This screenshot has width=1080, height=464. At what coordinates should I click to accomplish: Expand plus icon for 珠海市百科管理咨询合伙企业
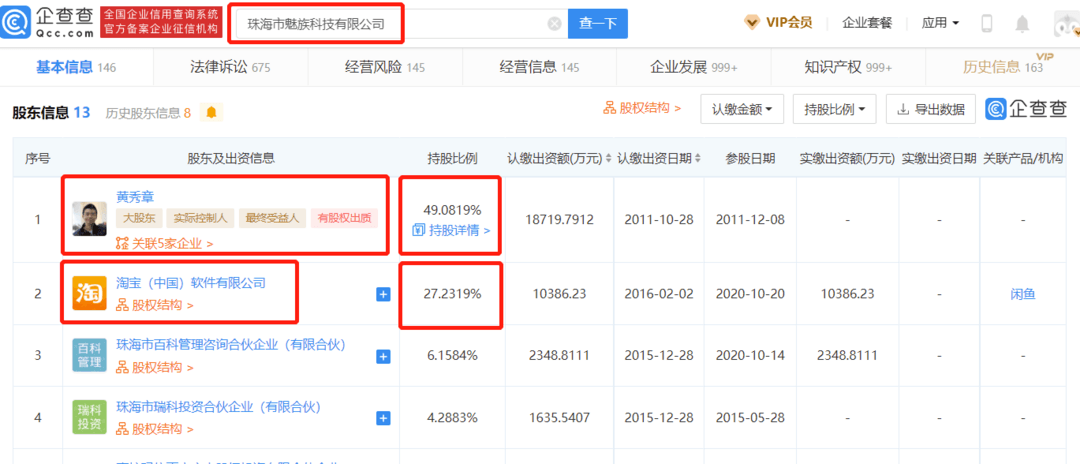point(384,356)
